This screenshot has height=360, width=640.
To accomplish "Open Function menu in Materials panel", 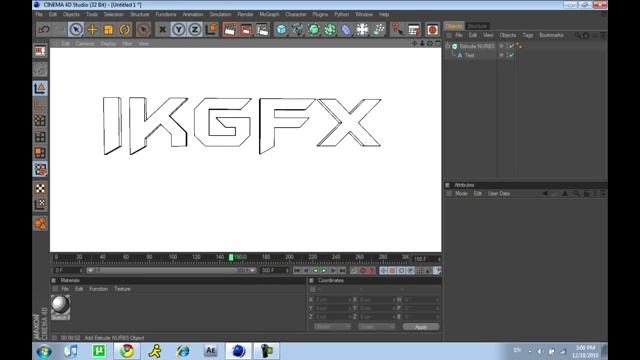I will point(98,289).
